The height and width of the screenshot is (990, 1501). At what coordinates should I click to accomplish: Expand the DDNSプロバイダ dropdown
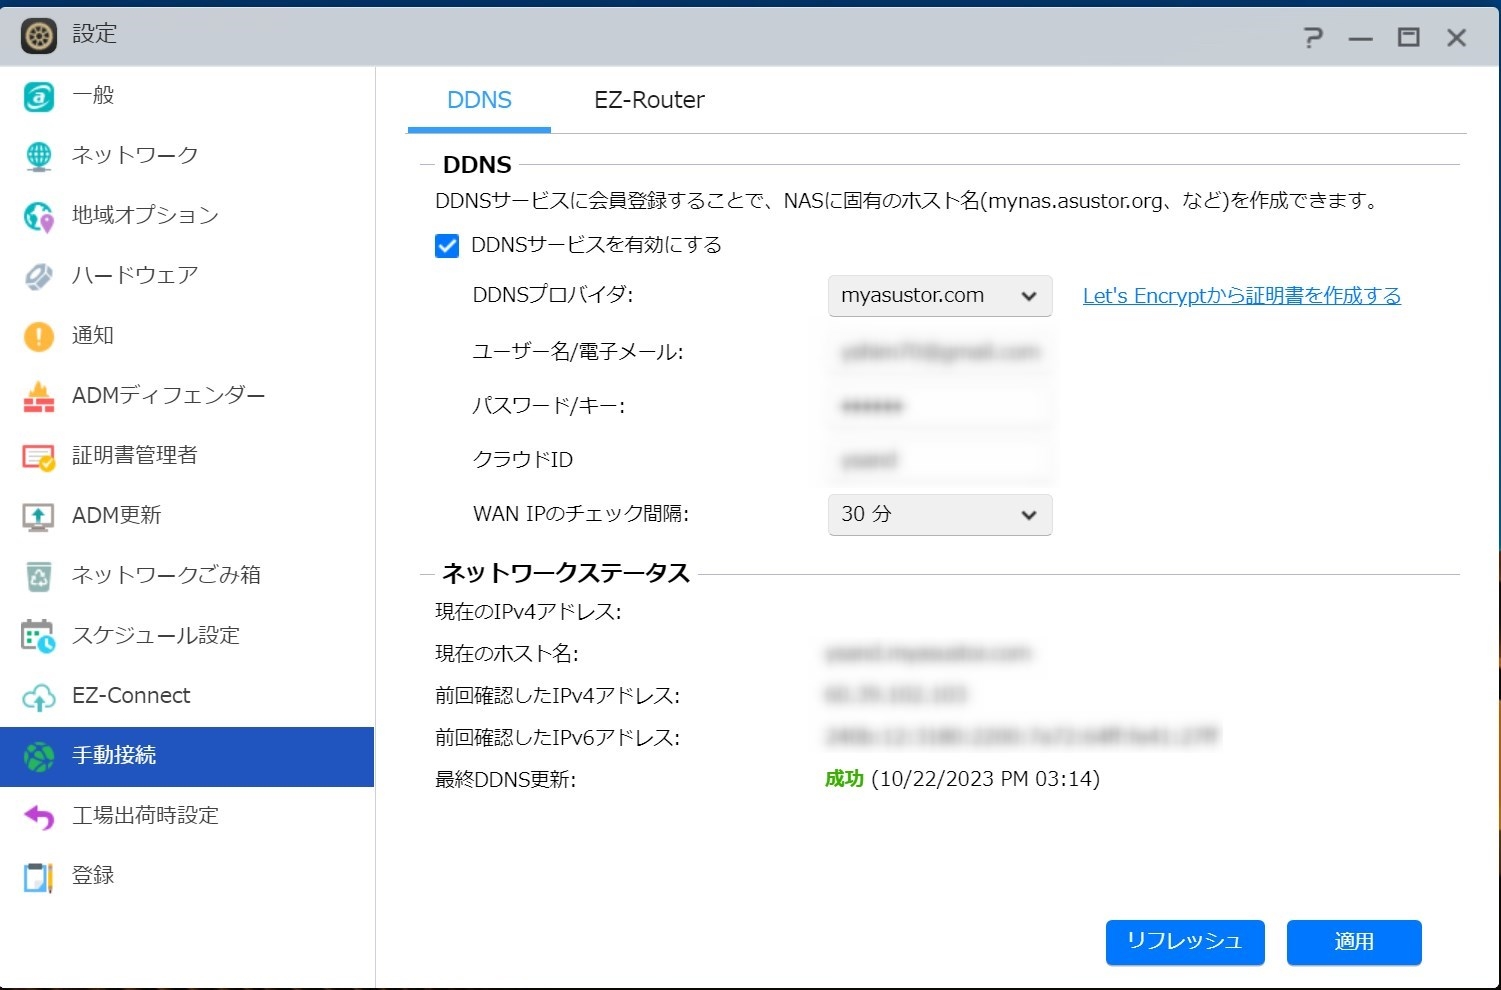(939, 296)
